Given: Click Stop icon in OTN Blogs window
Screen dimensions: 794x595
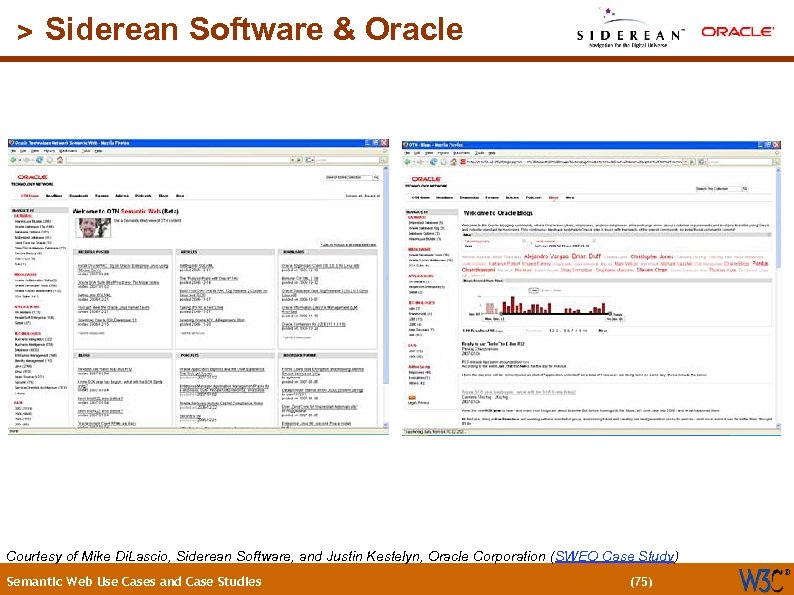Looking at the screenshot, I should (x=444, y=162).
